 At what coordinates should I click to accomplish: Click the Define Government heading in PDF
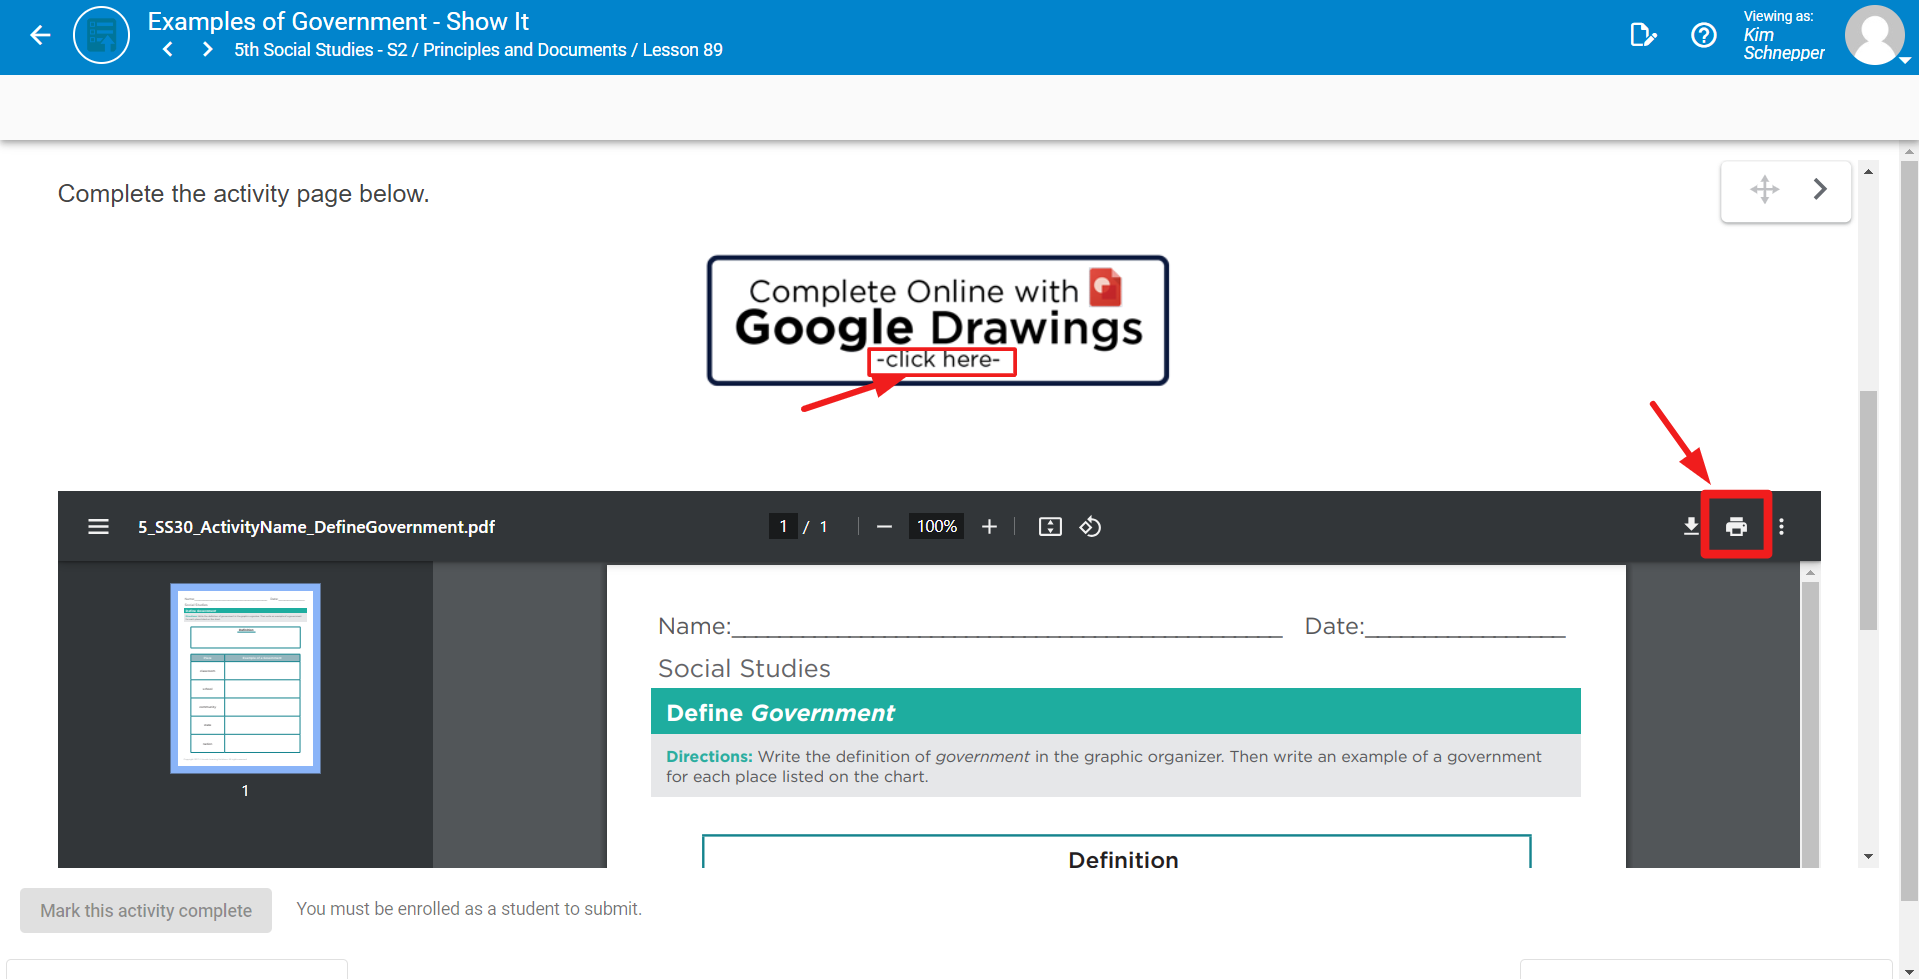781,713
